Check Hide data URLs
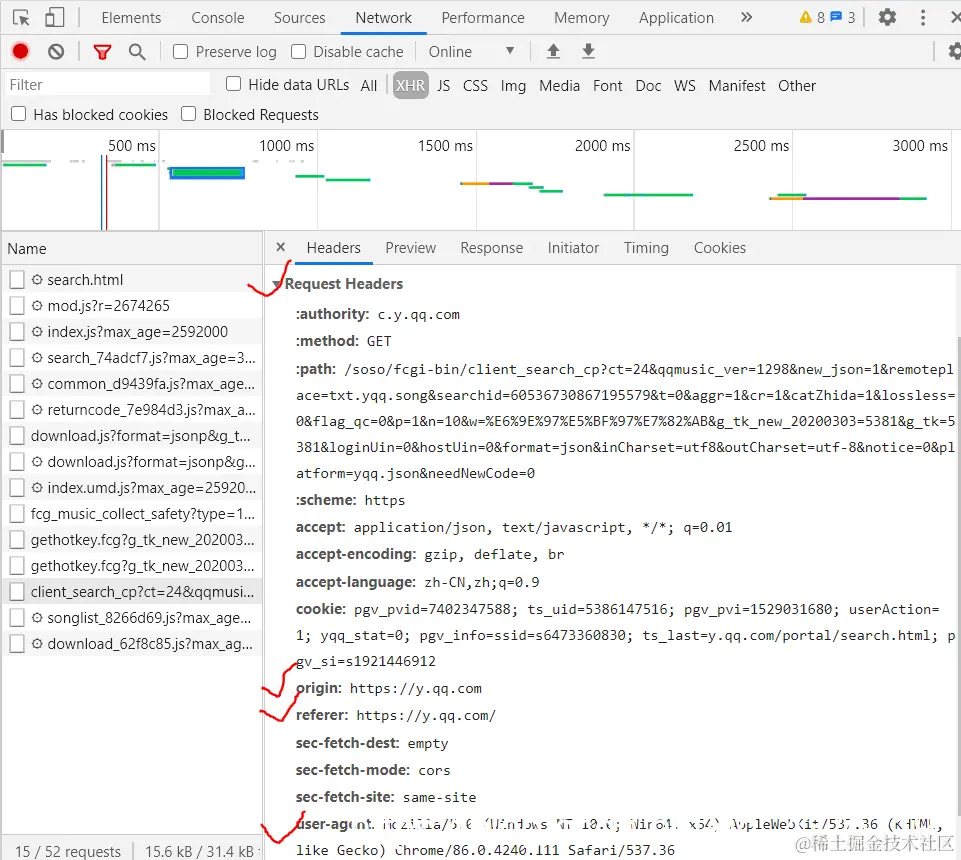 [234, 84]
